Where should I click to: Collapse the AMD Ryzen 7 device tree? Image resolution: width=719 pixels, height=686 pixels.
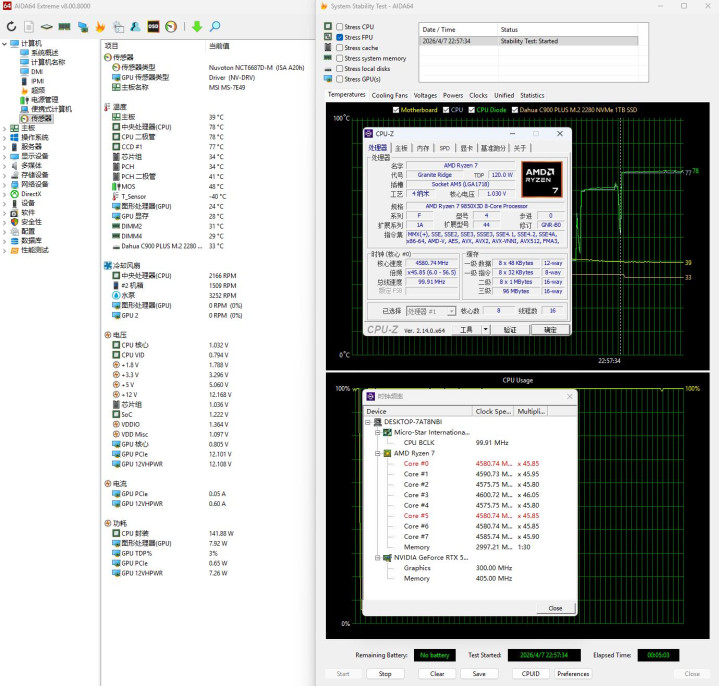tap(378, 453)
